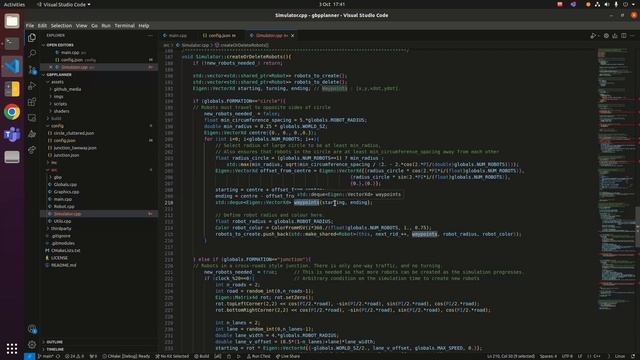Click the UTF-8 encoding indicator
640x360 pixels.
tap(567, 356)
